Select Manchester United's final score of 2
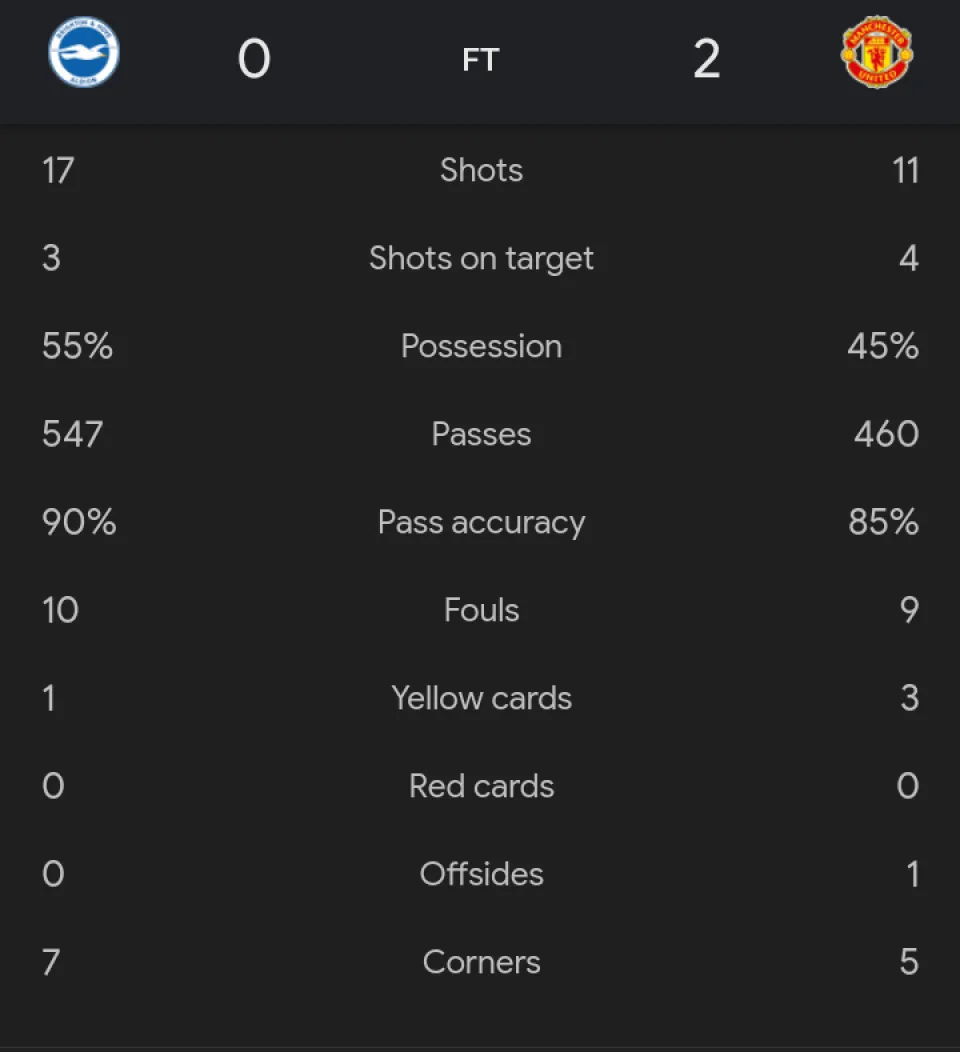This screenshot has width=960, height=1052. 706,60
